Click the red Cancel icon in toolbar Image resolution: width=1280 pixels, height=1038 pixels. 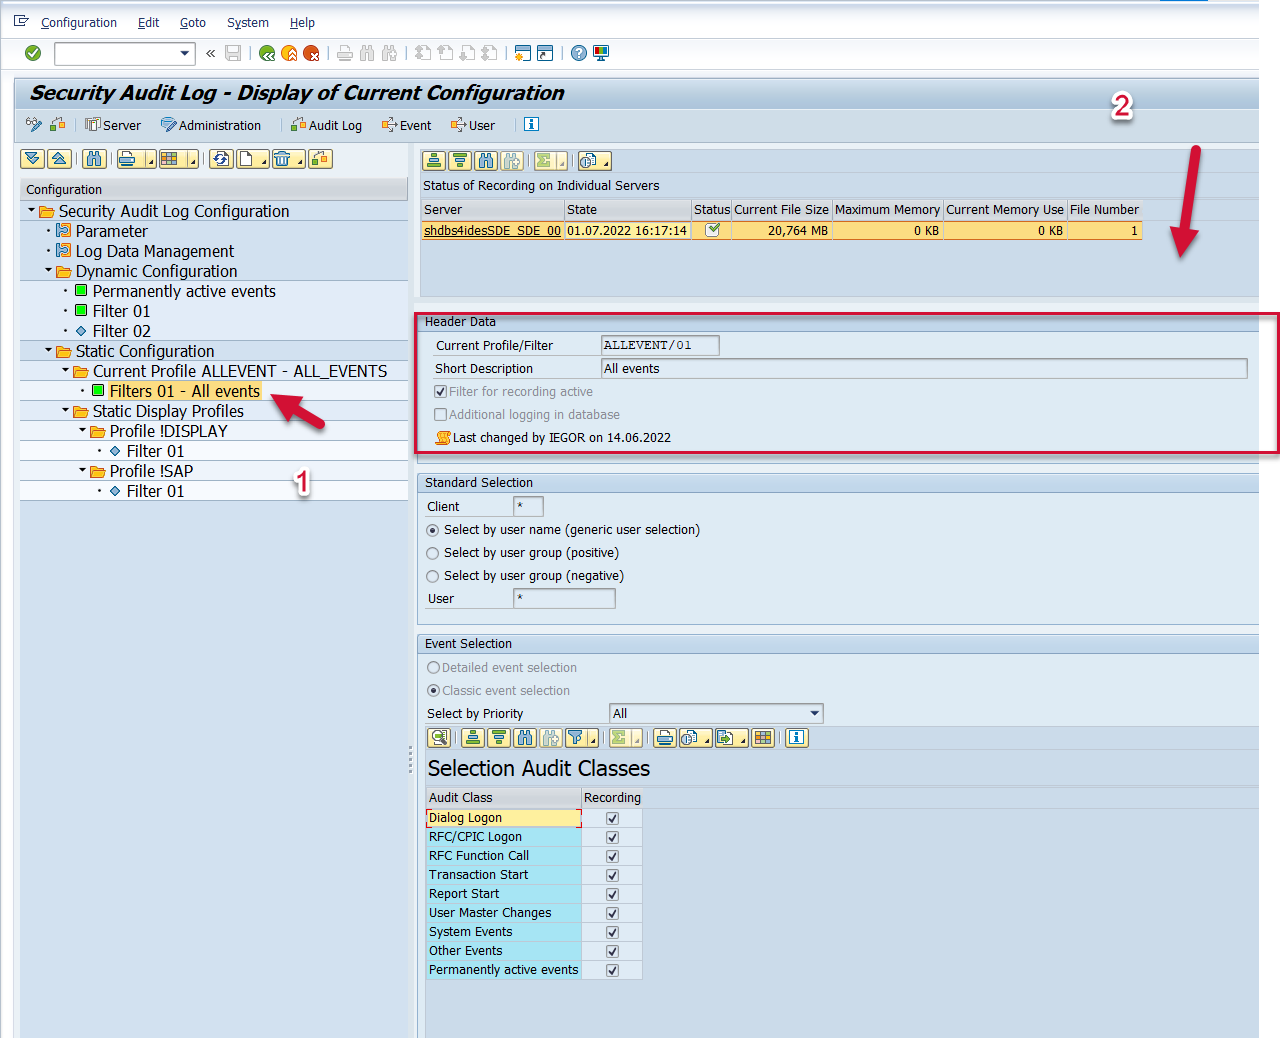pos(311,53)
